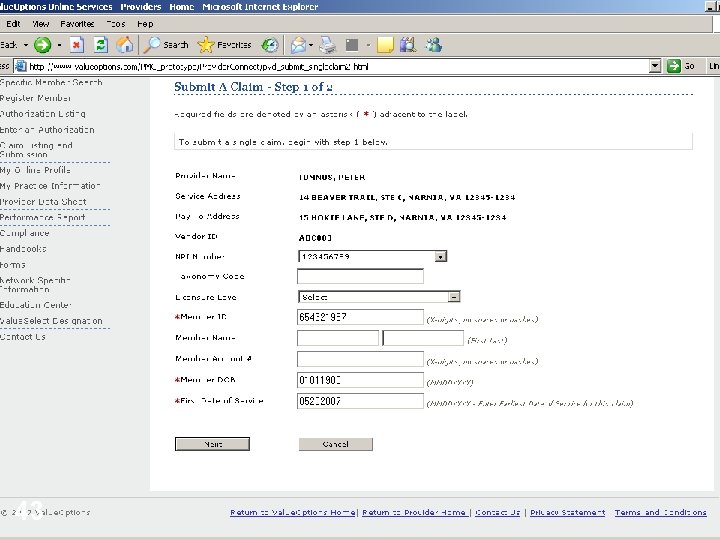The width and height of the screenshot is (720, 540).
Task: Open Register Member in sidebar
Action: click(x=35, y=98)
